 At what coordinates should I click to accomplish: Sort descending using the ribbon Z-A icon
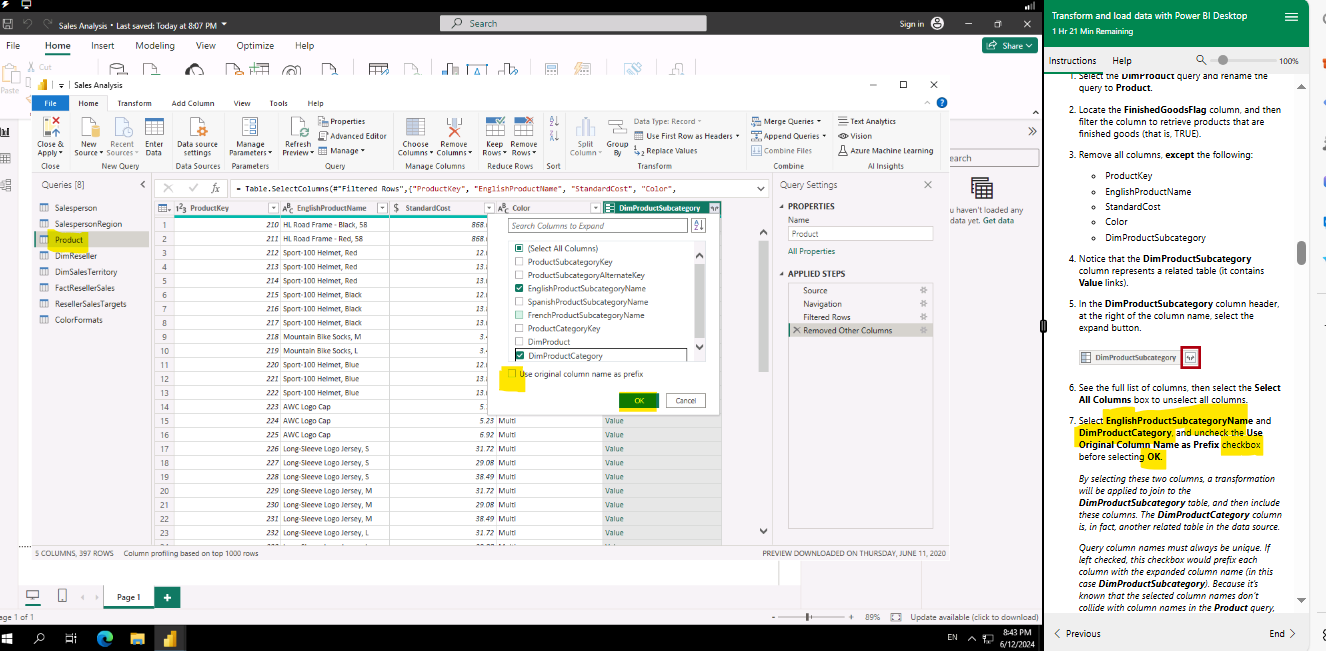554,137
